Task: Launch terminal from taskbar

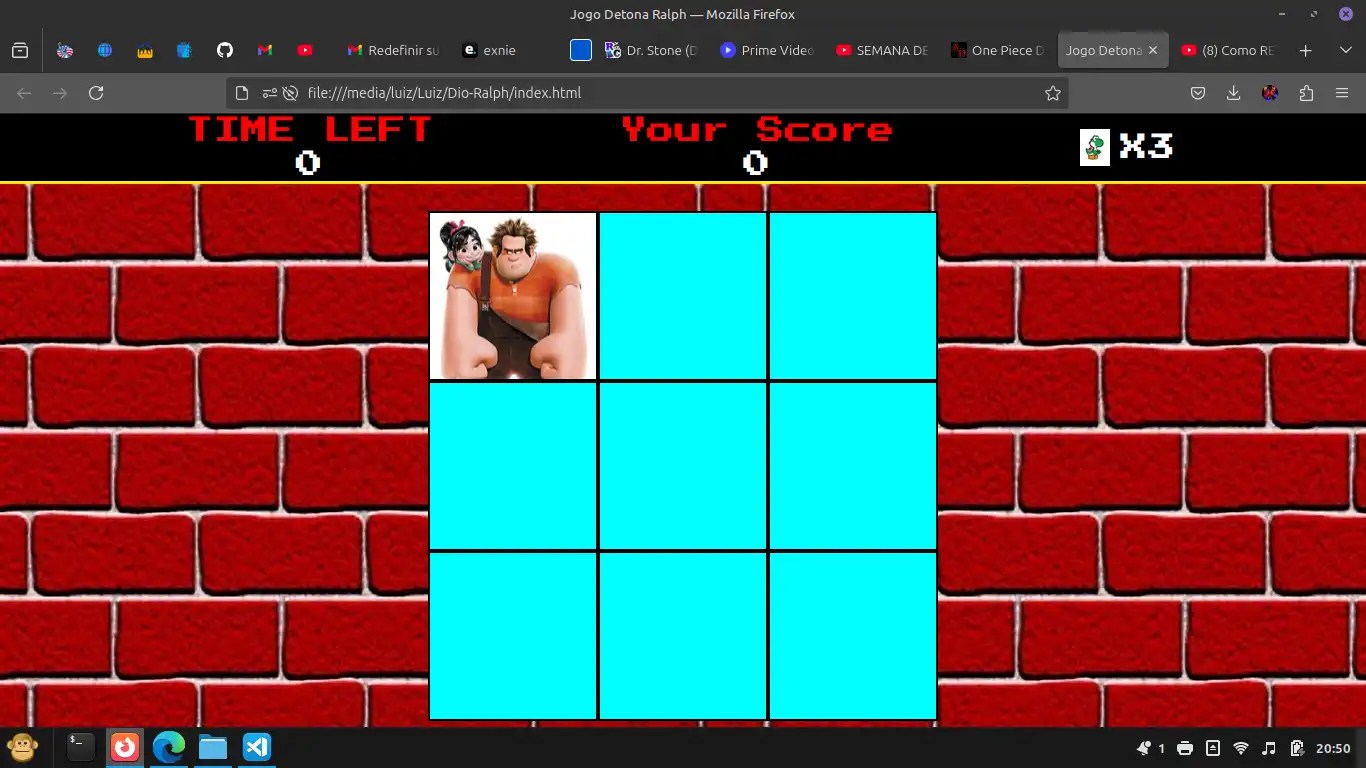Action: (x=81, y=747)
